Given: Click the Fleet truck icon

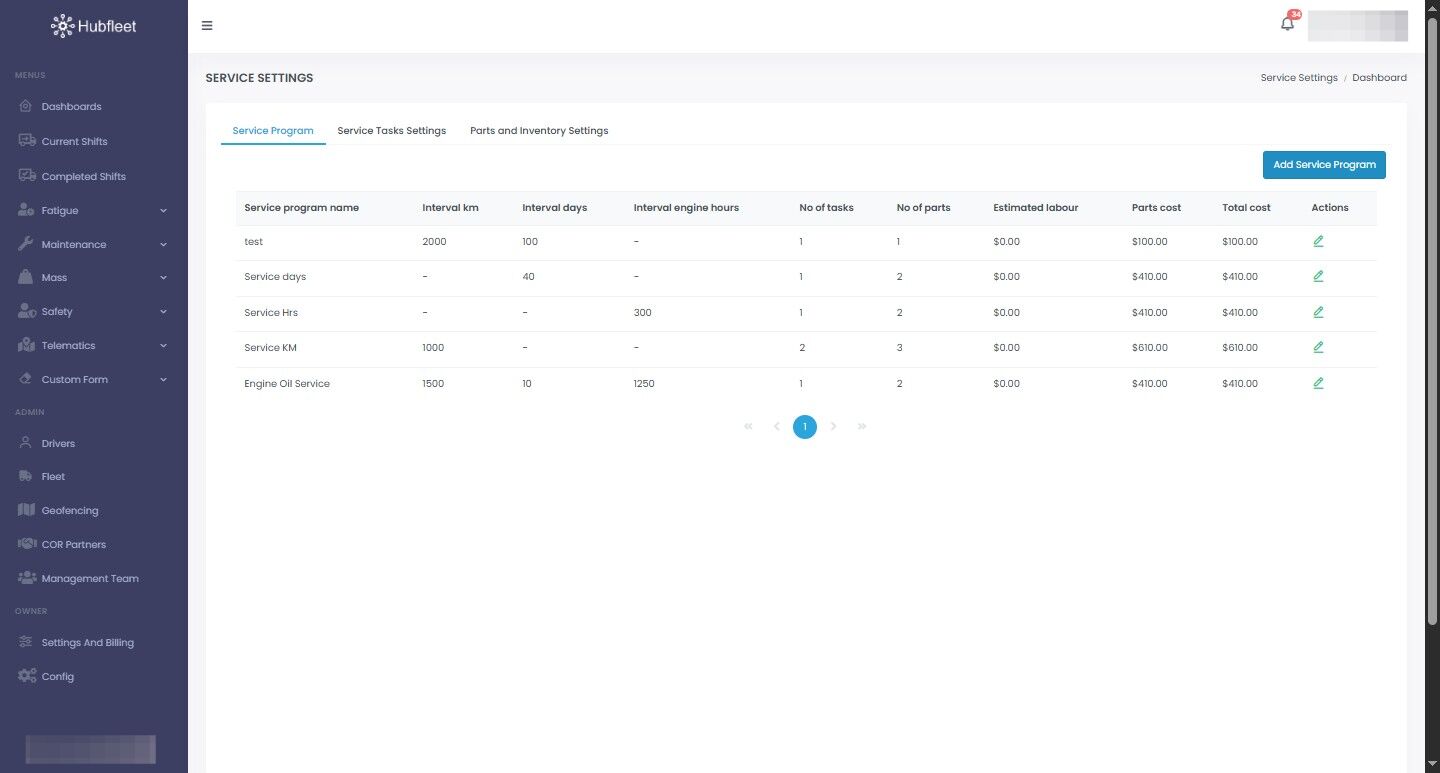Looking at the screenshot, I should (x=26, y=477).
